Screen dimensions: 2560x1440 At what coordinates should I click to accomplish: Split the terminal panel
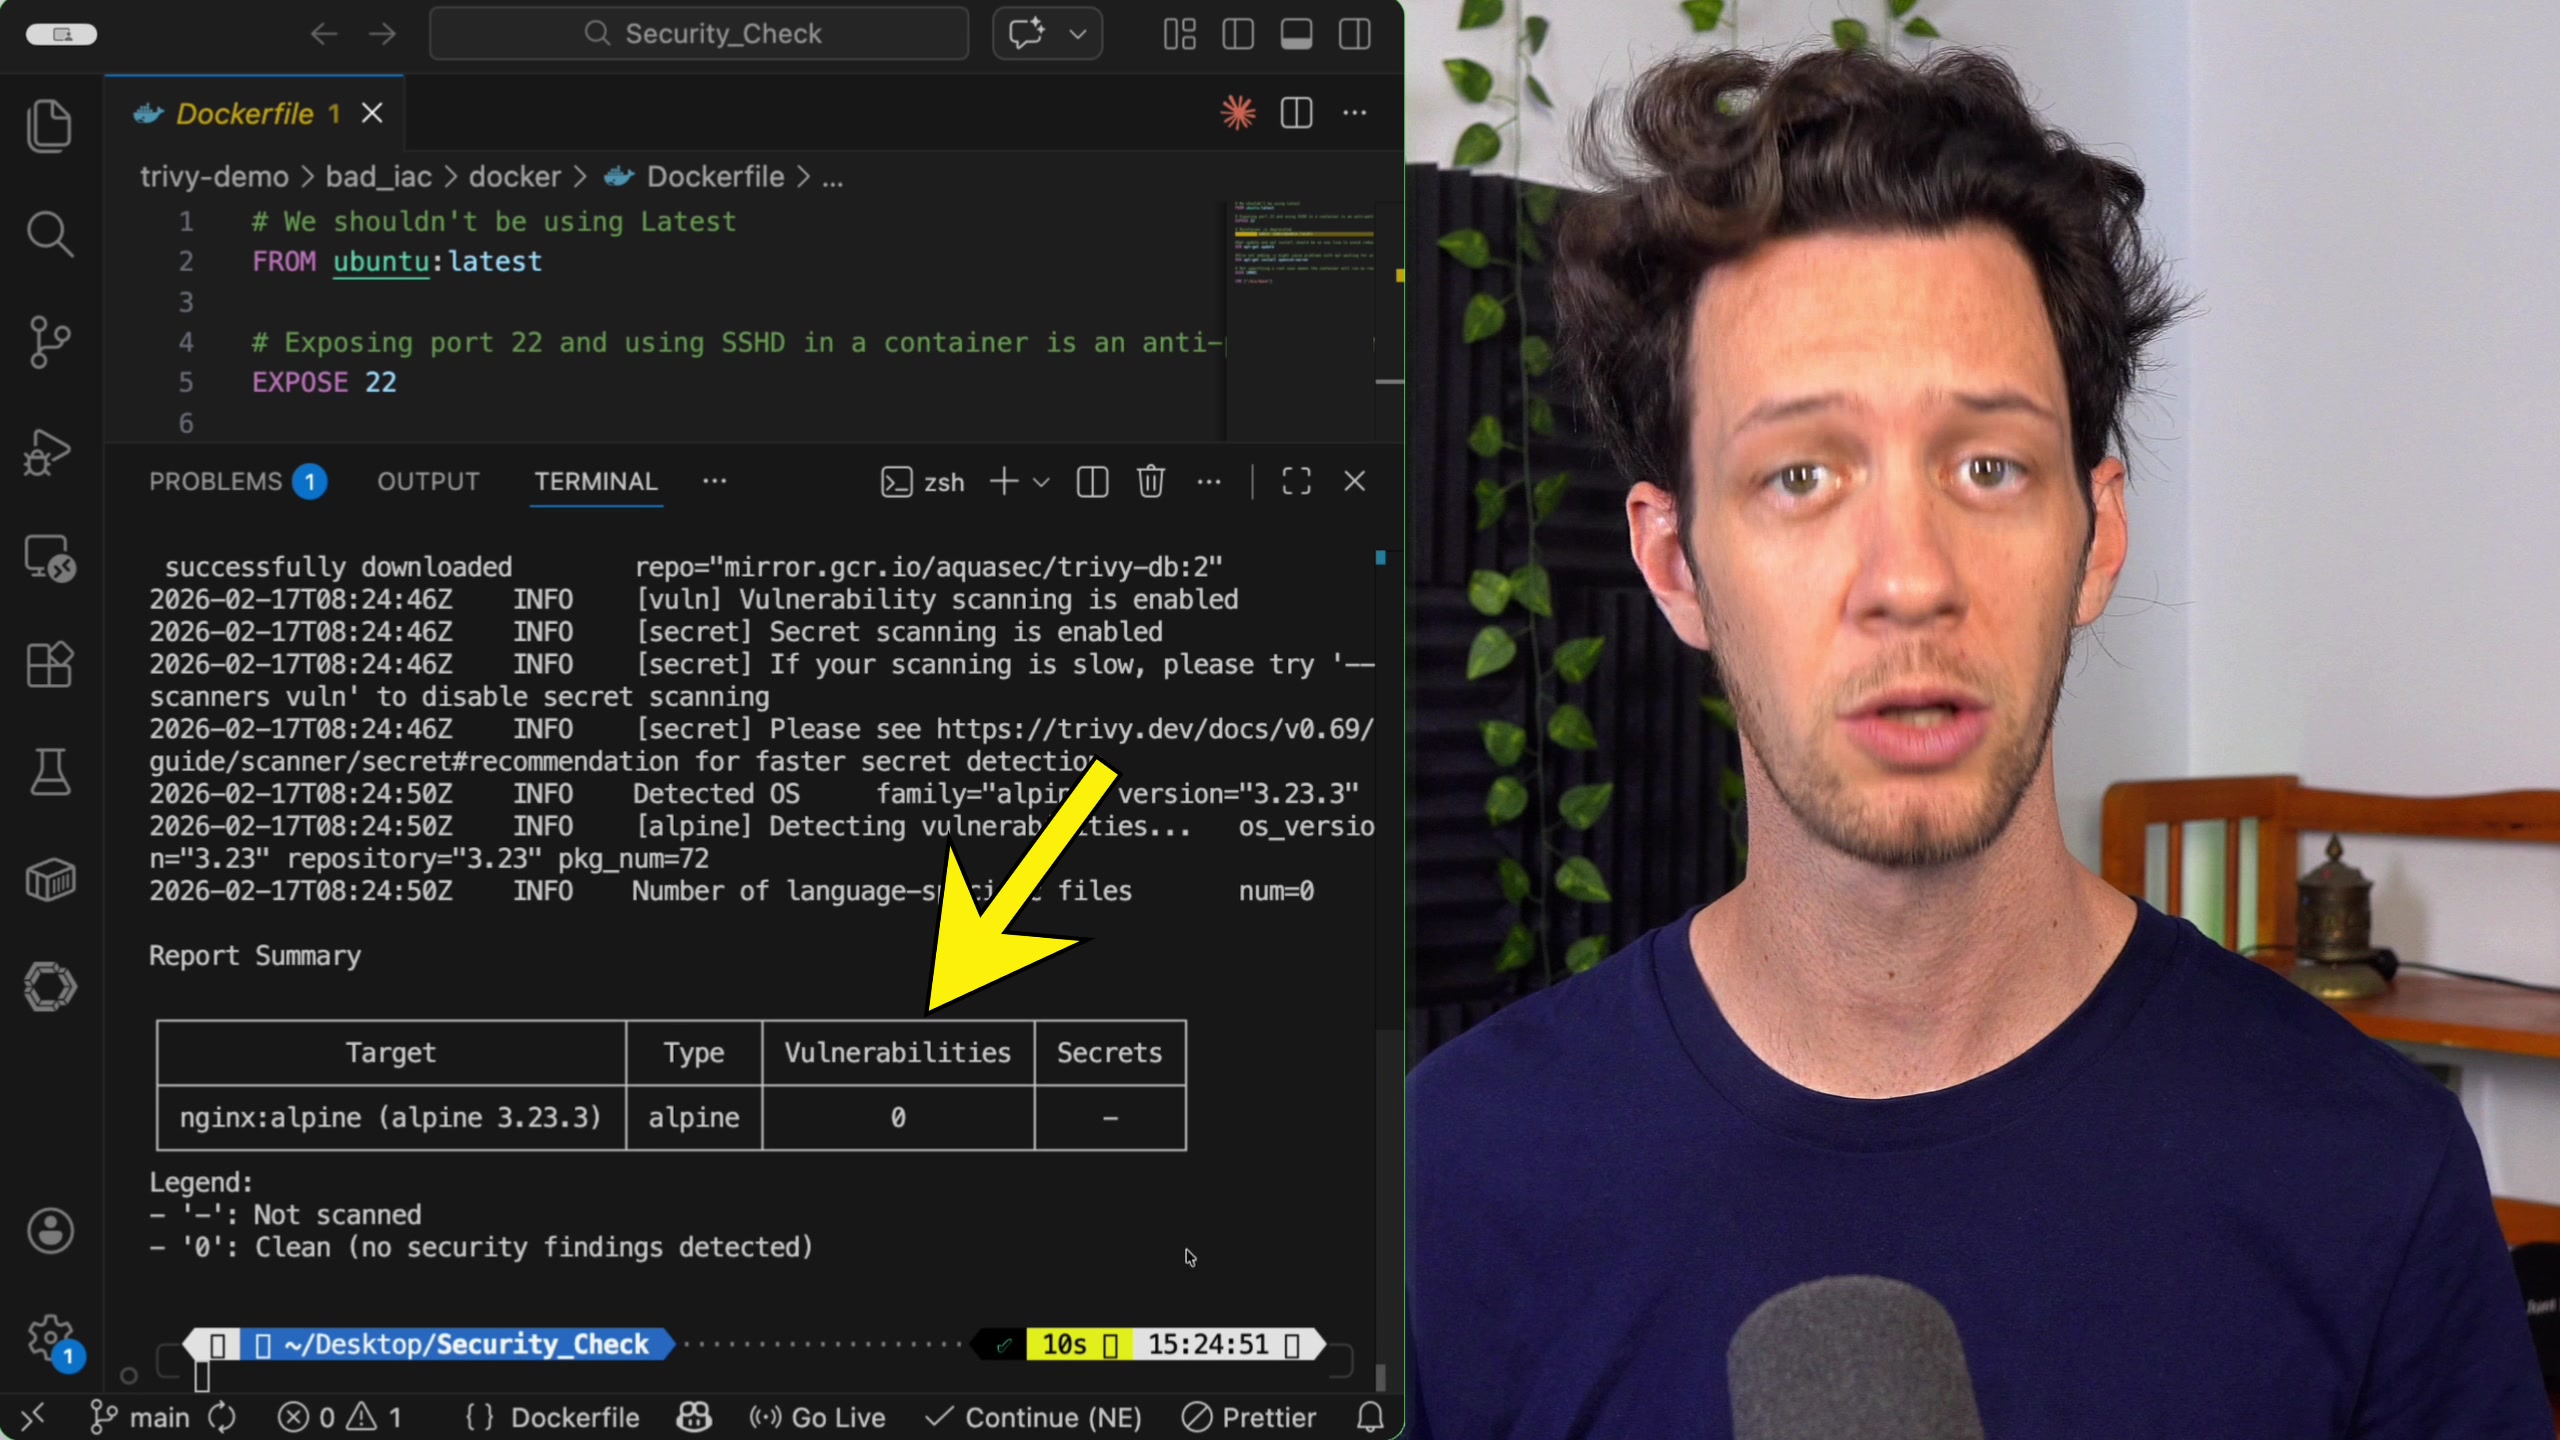(x=1092, y=482)
